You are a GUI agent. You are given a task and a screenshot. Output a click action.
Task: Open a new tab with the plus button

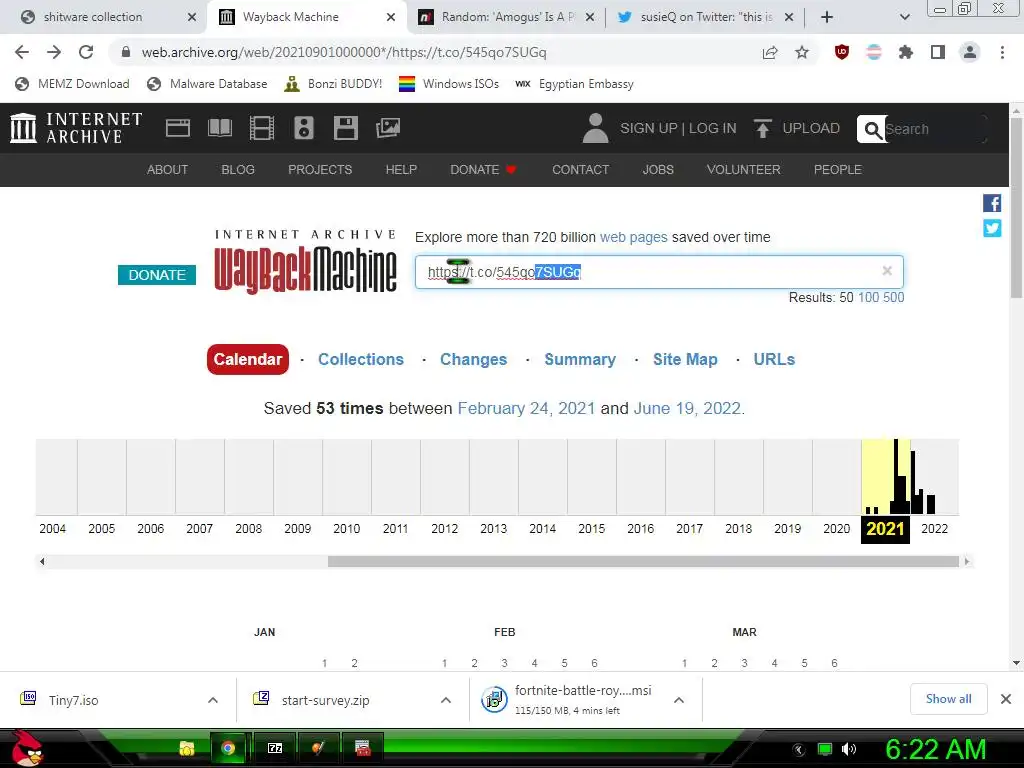click(x=827, y=17)
